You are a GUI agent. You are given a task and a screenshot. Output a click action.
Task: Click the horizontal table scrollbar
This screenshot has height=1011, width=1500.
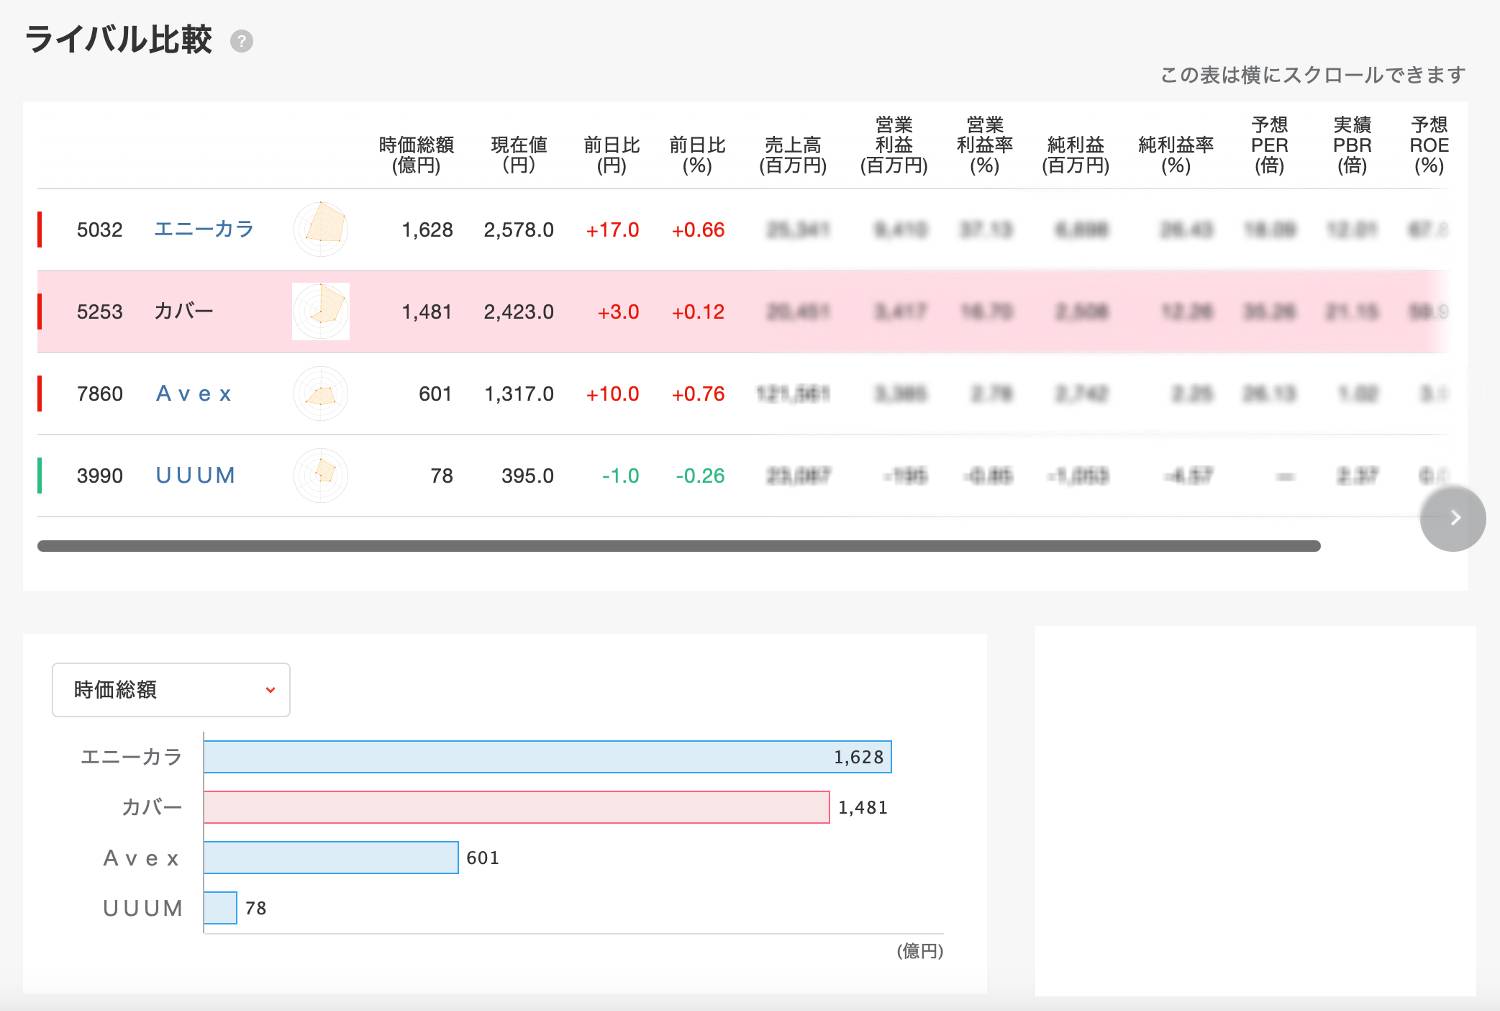678,546
